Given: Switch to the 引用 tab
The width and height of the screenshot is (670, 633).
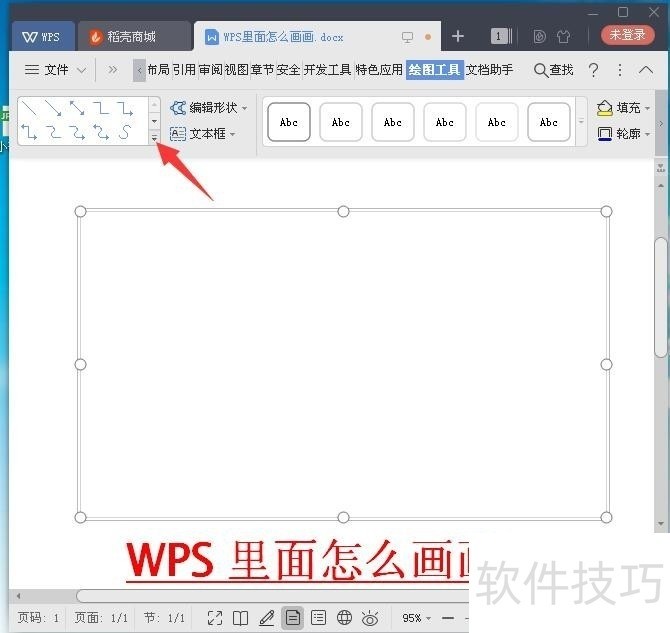Looking at the screenshot, I should [184, 70].
